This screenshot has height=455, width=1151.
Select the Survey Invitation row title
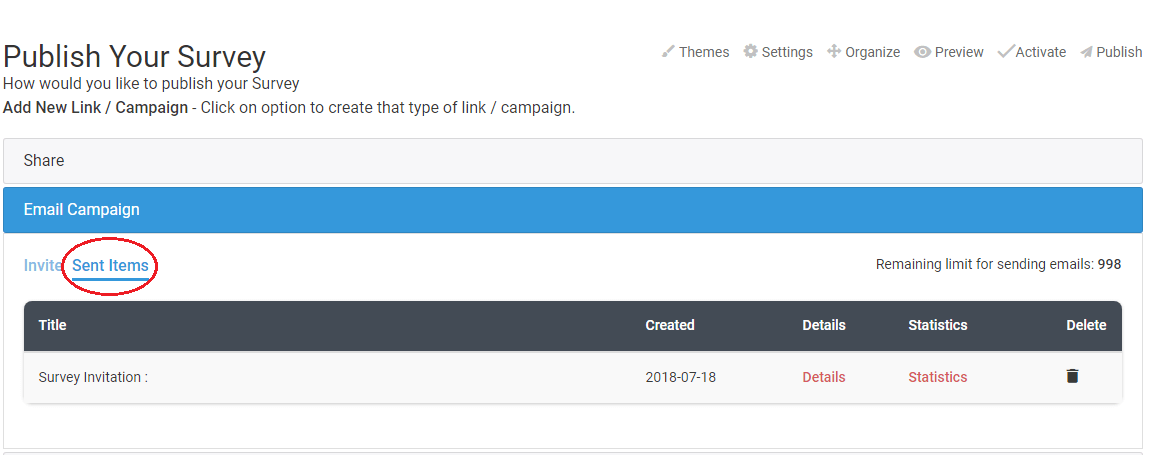point(93,377)
